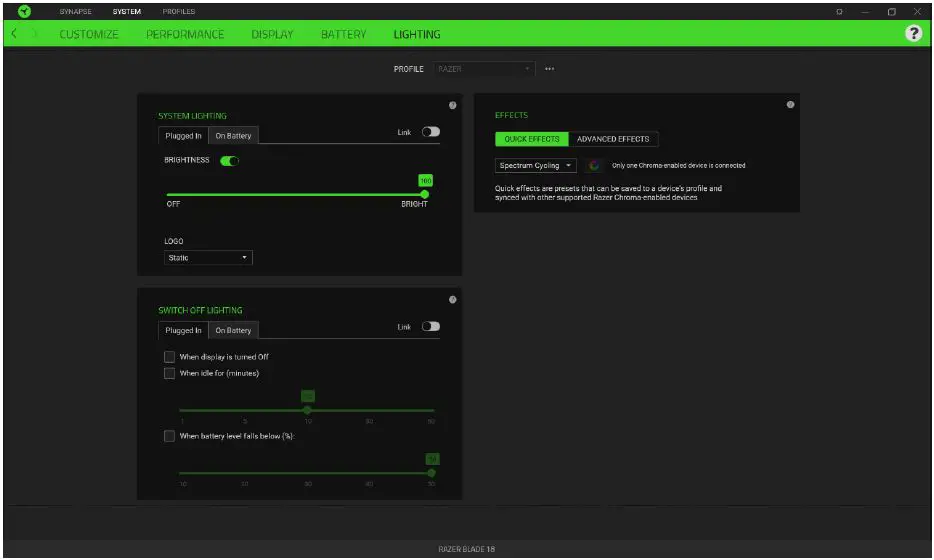Image resolution: width=934 pixels, height=560 pixels.
Task: Close the Synapse window
Action: [917, 11]
